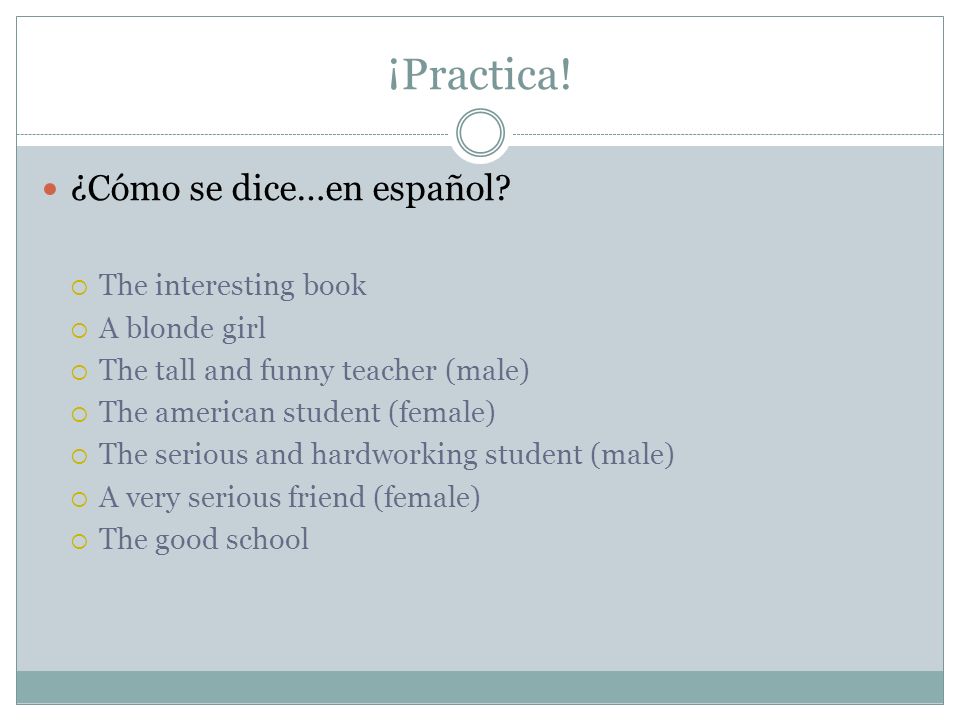Select the ¿Cómo se dice...en español? text
The image size is (960, 720).
point(290,189)
